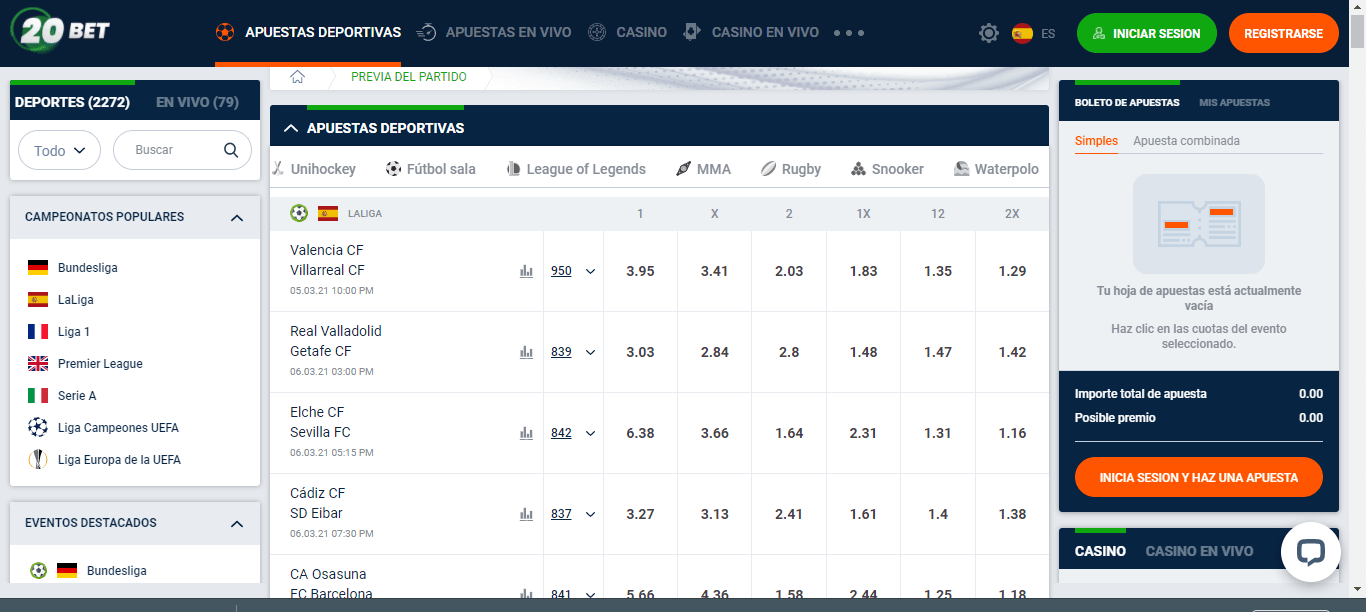
Task: Open statistics icon for Valencia CF match
Action: [x=526, y=271]
